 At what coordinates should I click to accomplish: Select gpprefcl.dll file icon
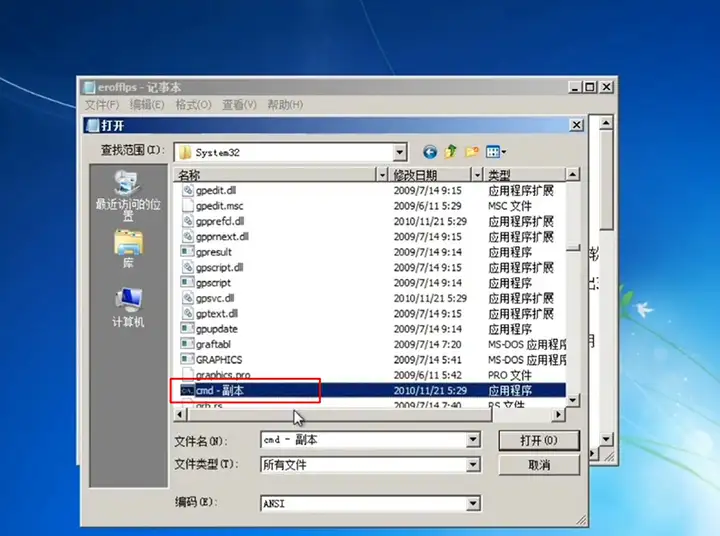187,221
